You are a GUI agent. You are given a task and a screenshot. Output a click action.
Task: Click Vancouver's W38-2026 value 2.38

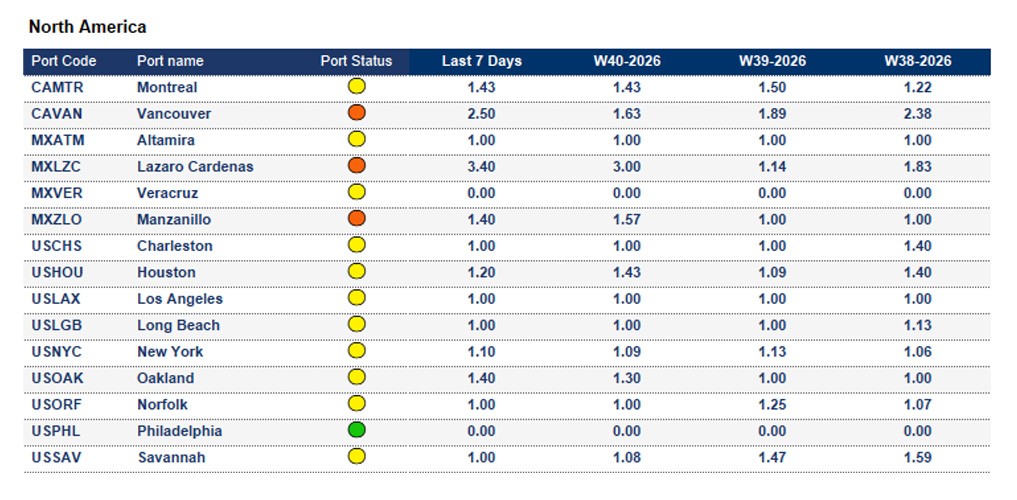point(918,113)
